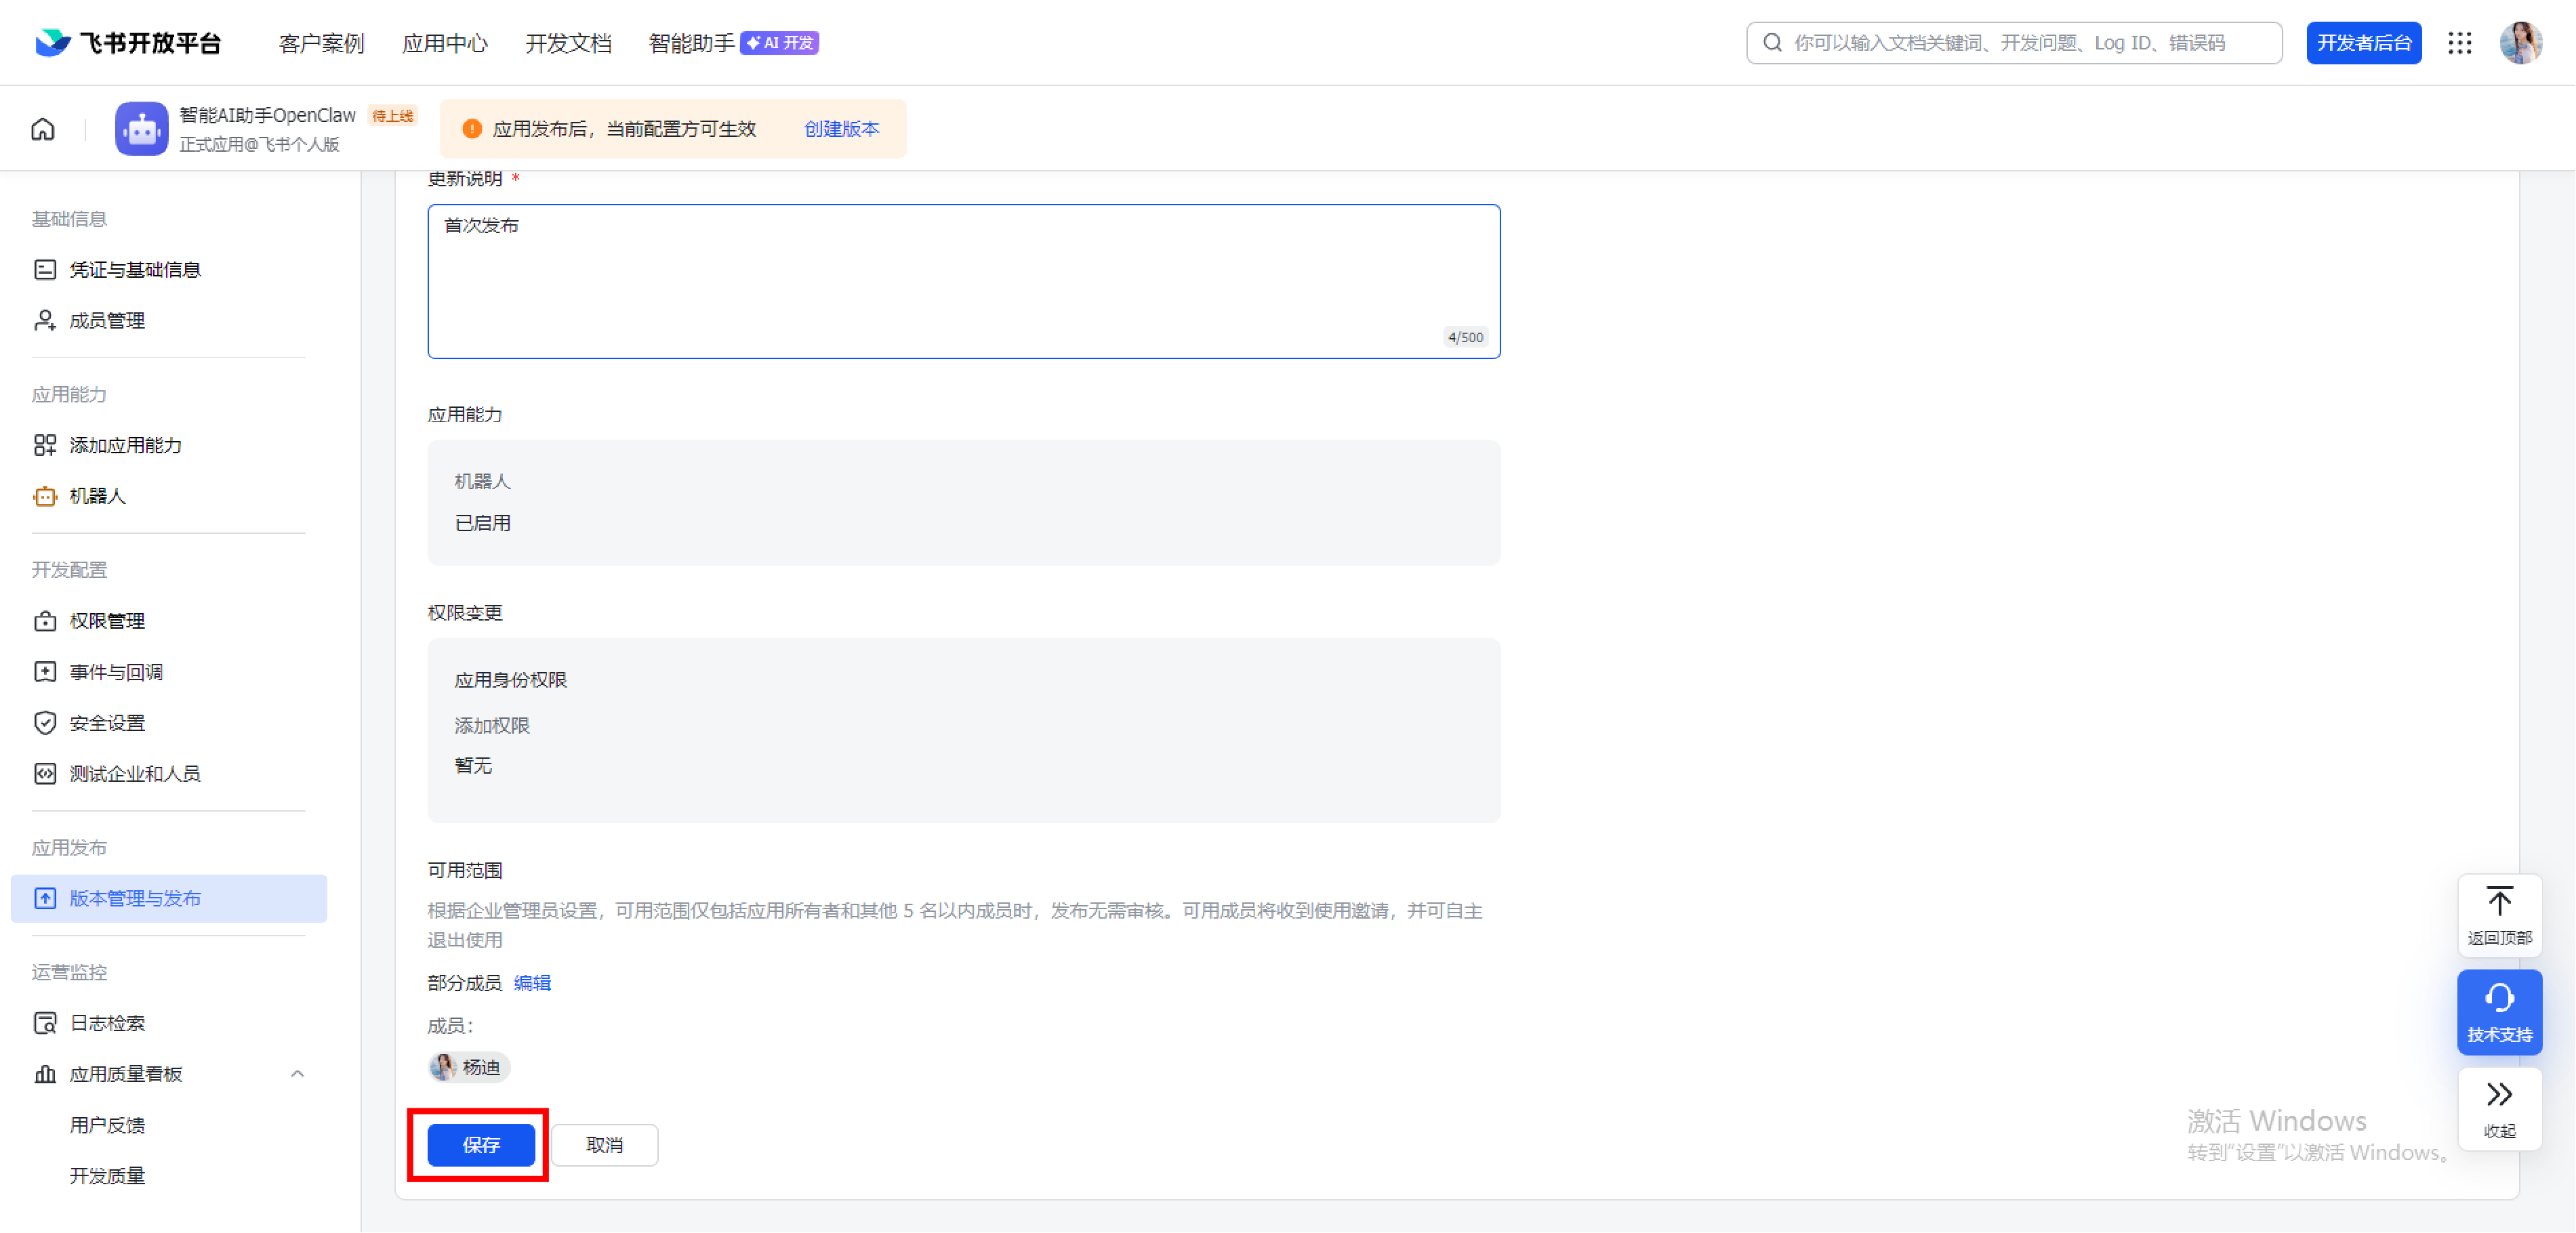Screen dimensions: 2576x1233
Task: Click the 开发者后台 button
Action: tap(2363, 43)
